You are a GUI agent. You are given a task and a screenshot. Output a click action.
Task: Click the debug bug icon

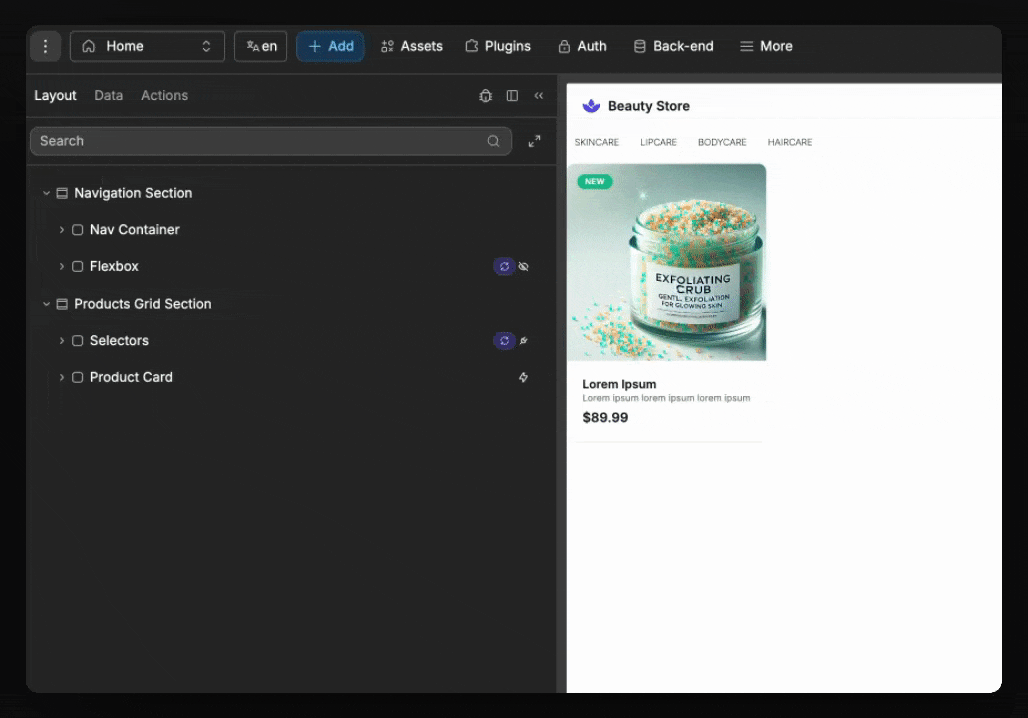[x=486, y=96]
